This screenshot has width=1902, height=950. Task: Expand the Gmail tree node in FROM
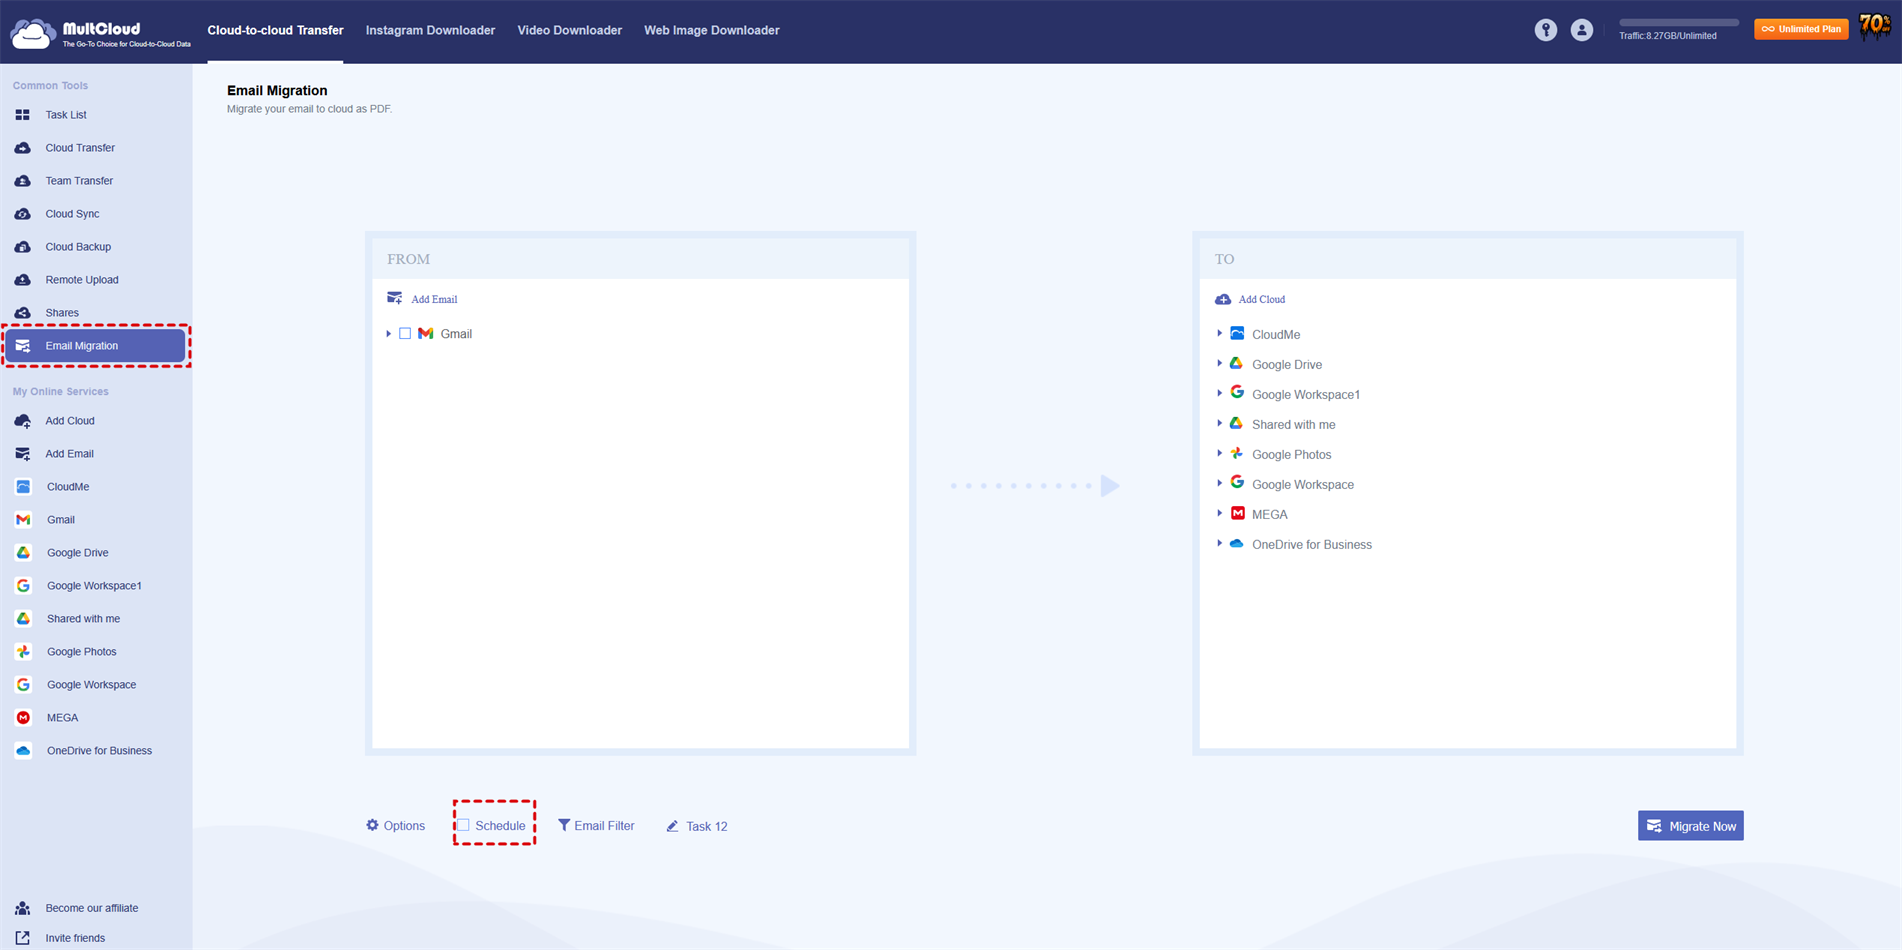(388, 333)
